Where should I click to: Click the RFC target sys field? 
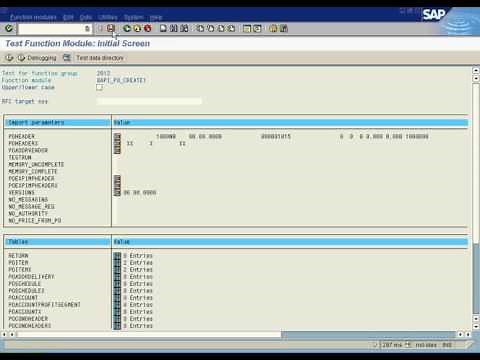point(149,101)
